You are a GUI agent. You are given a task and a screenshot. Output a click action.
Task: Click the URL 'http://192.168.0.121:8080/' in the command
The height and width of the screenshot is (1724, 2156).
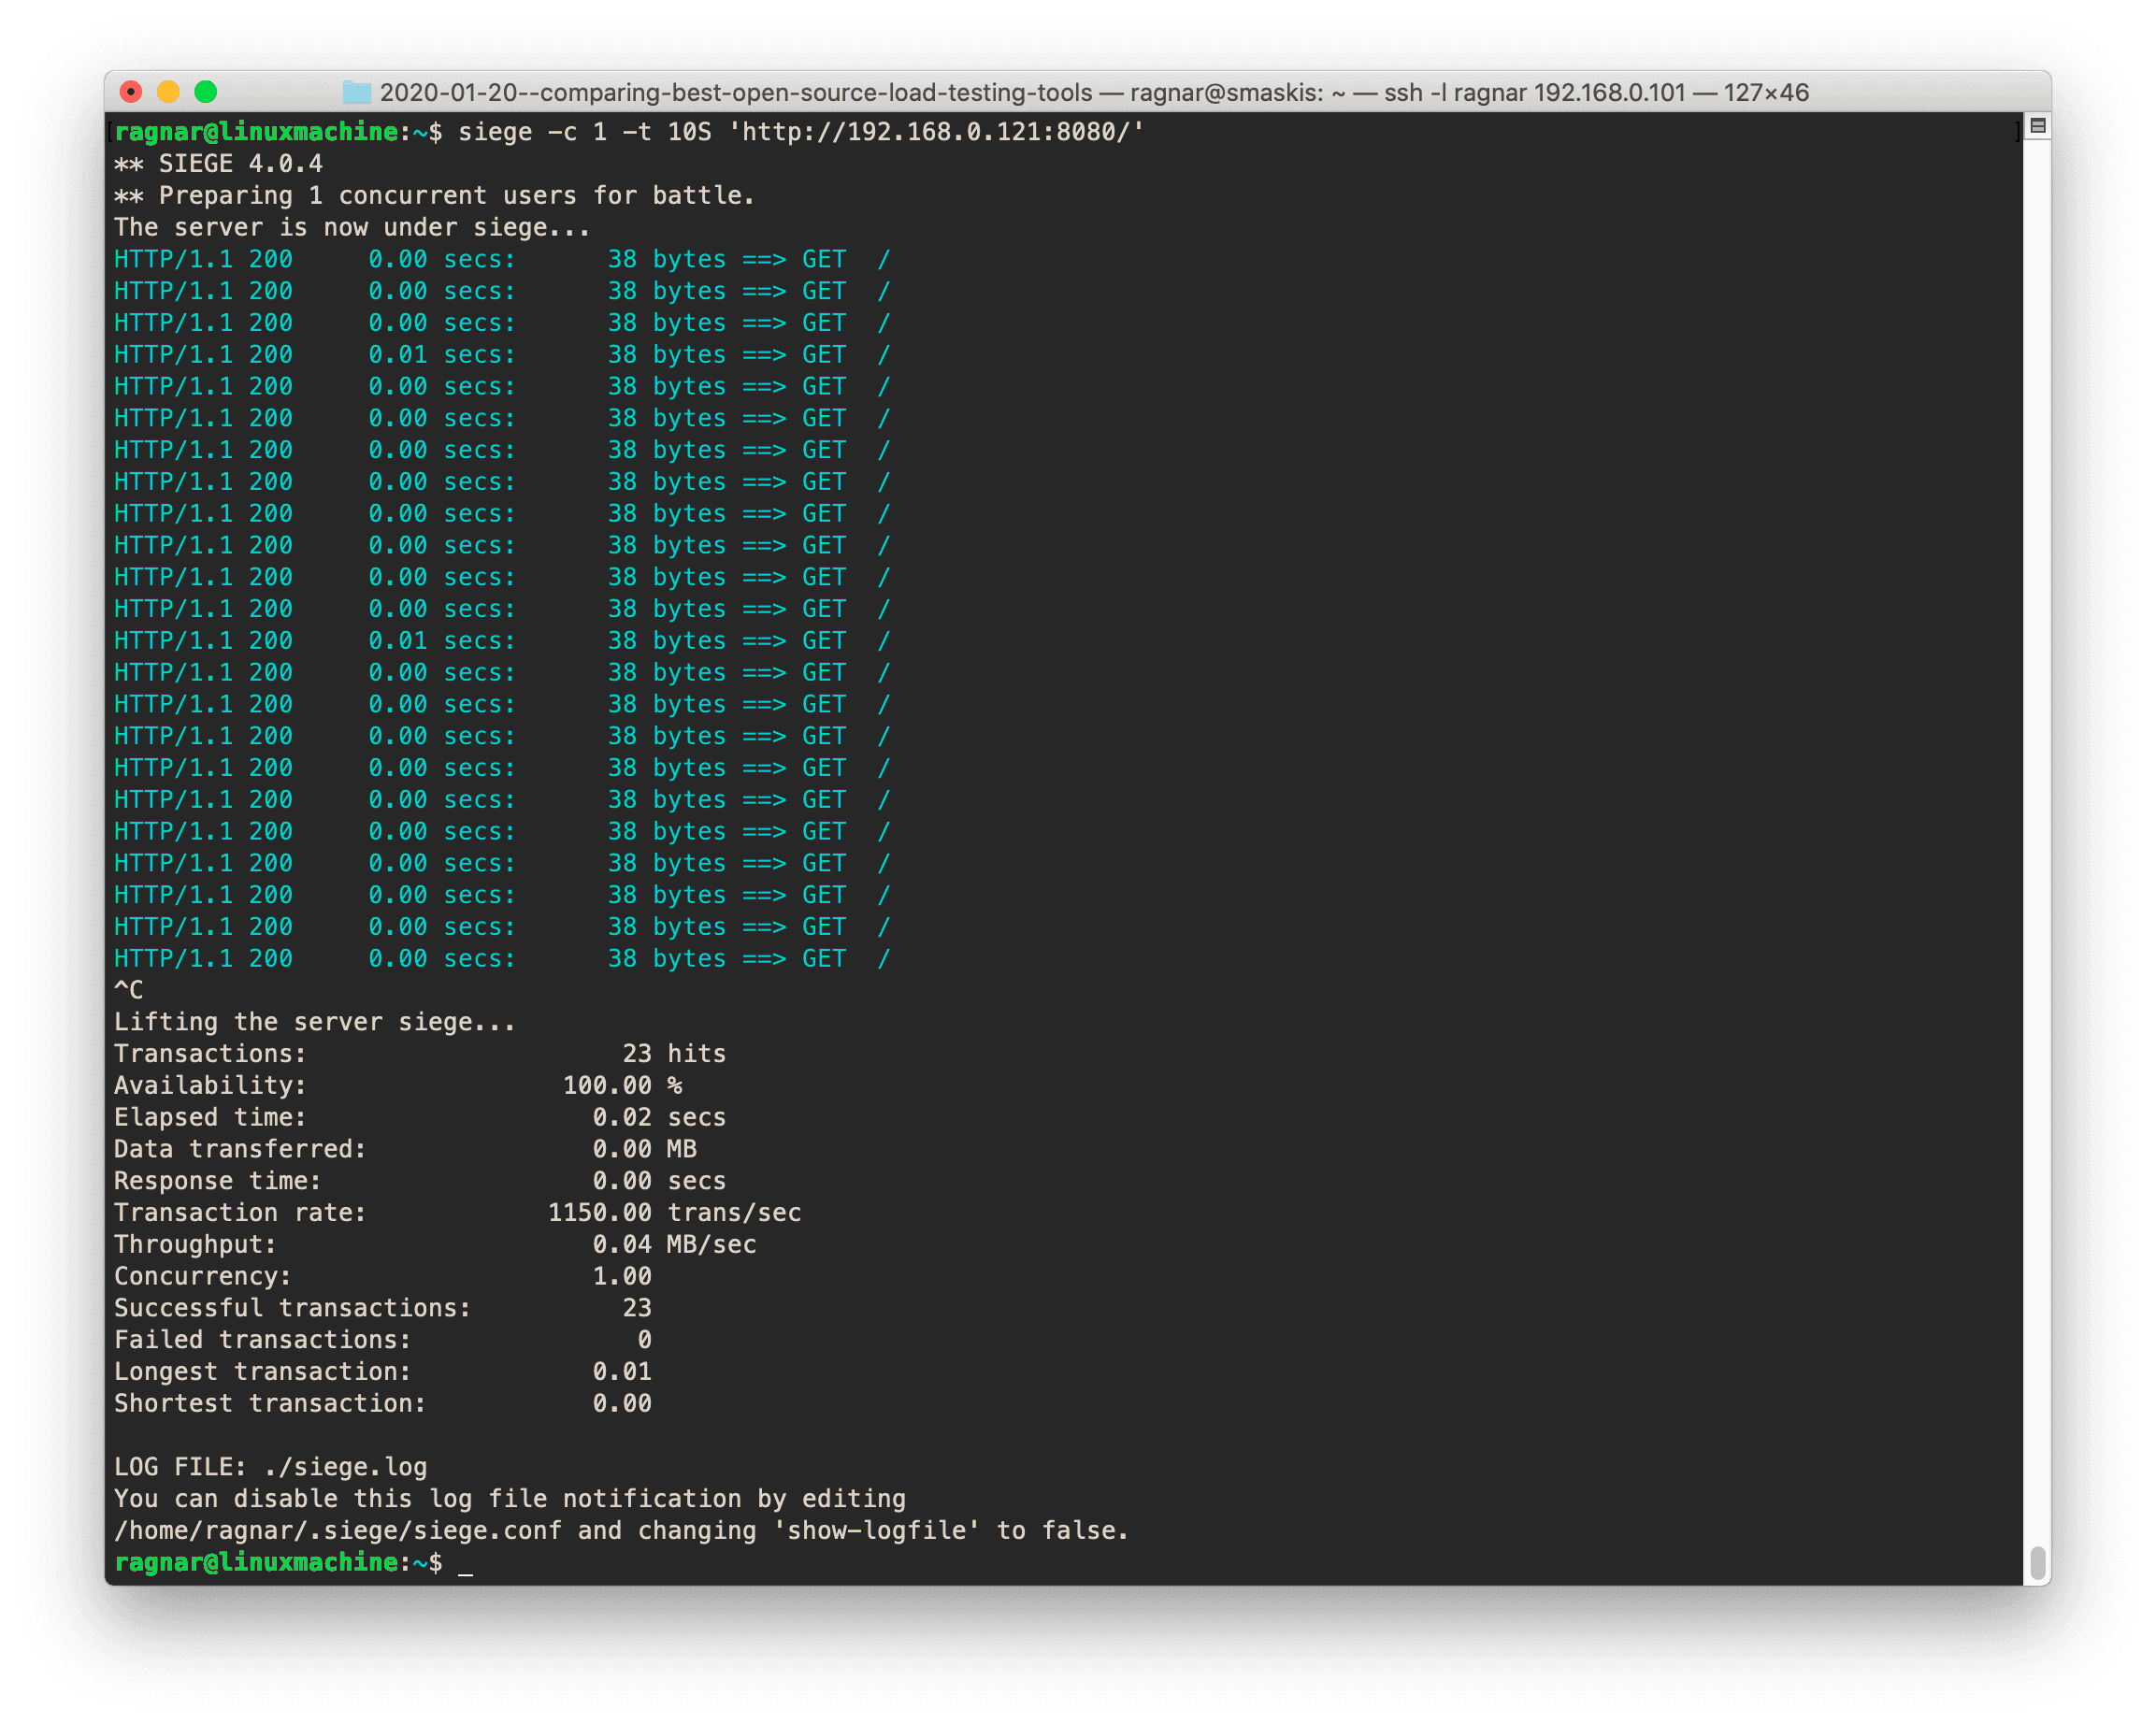point(936,132)
